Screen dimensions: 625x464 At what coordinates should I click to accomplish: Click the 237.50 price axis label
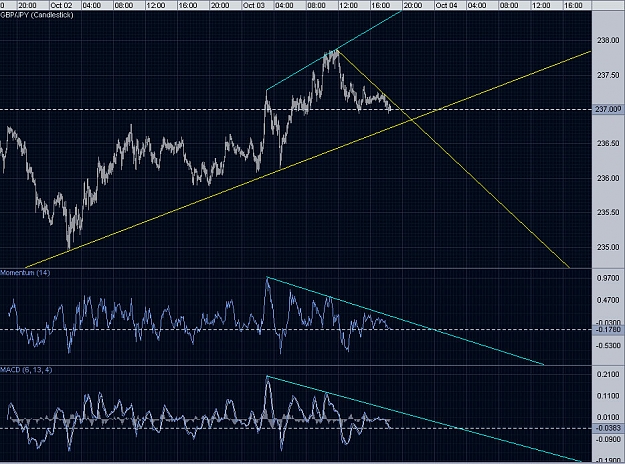click(608, 75)
